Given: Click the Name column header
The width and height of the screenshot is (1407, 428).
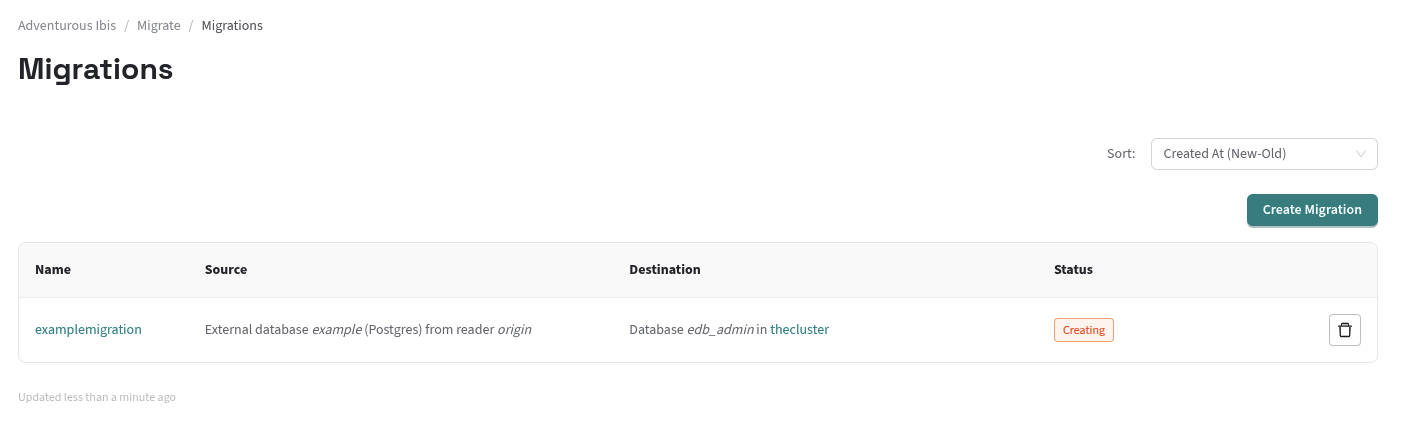Looking at the screenshot, I should tap(53, 270).
